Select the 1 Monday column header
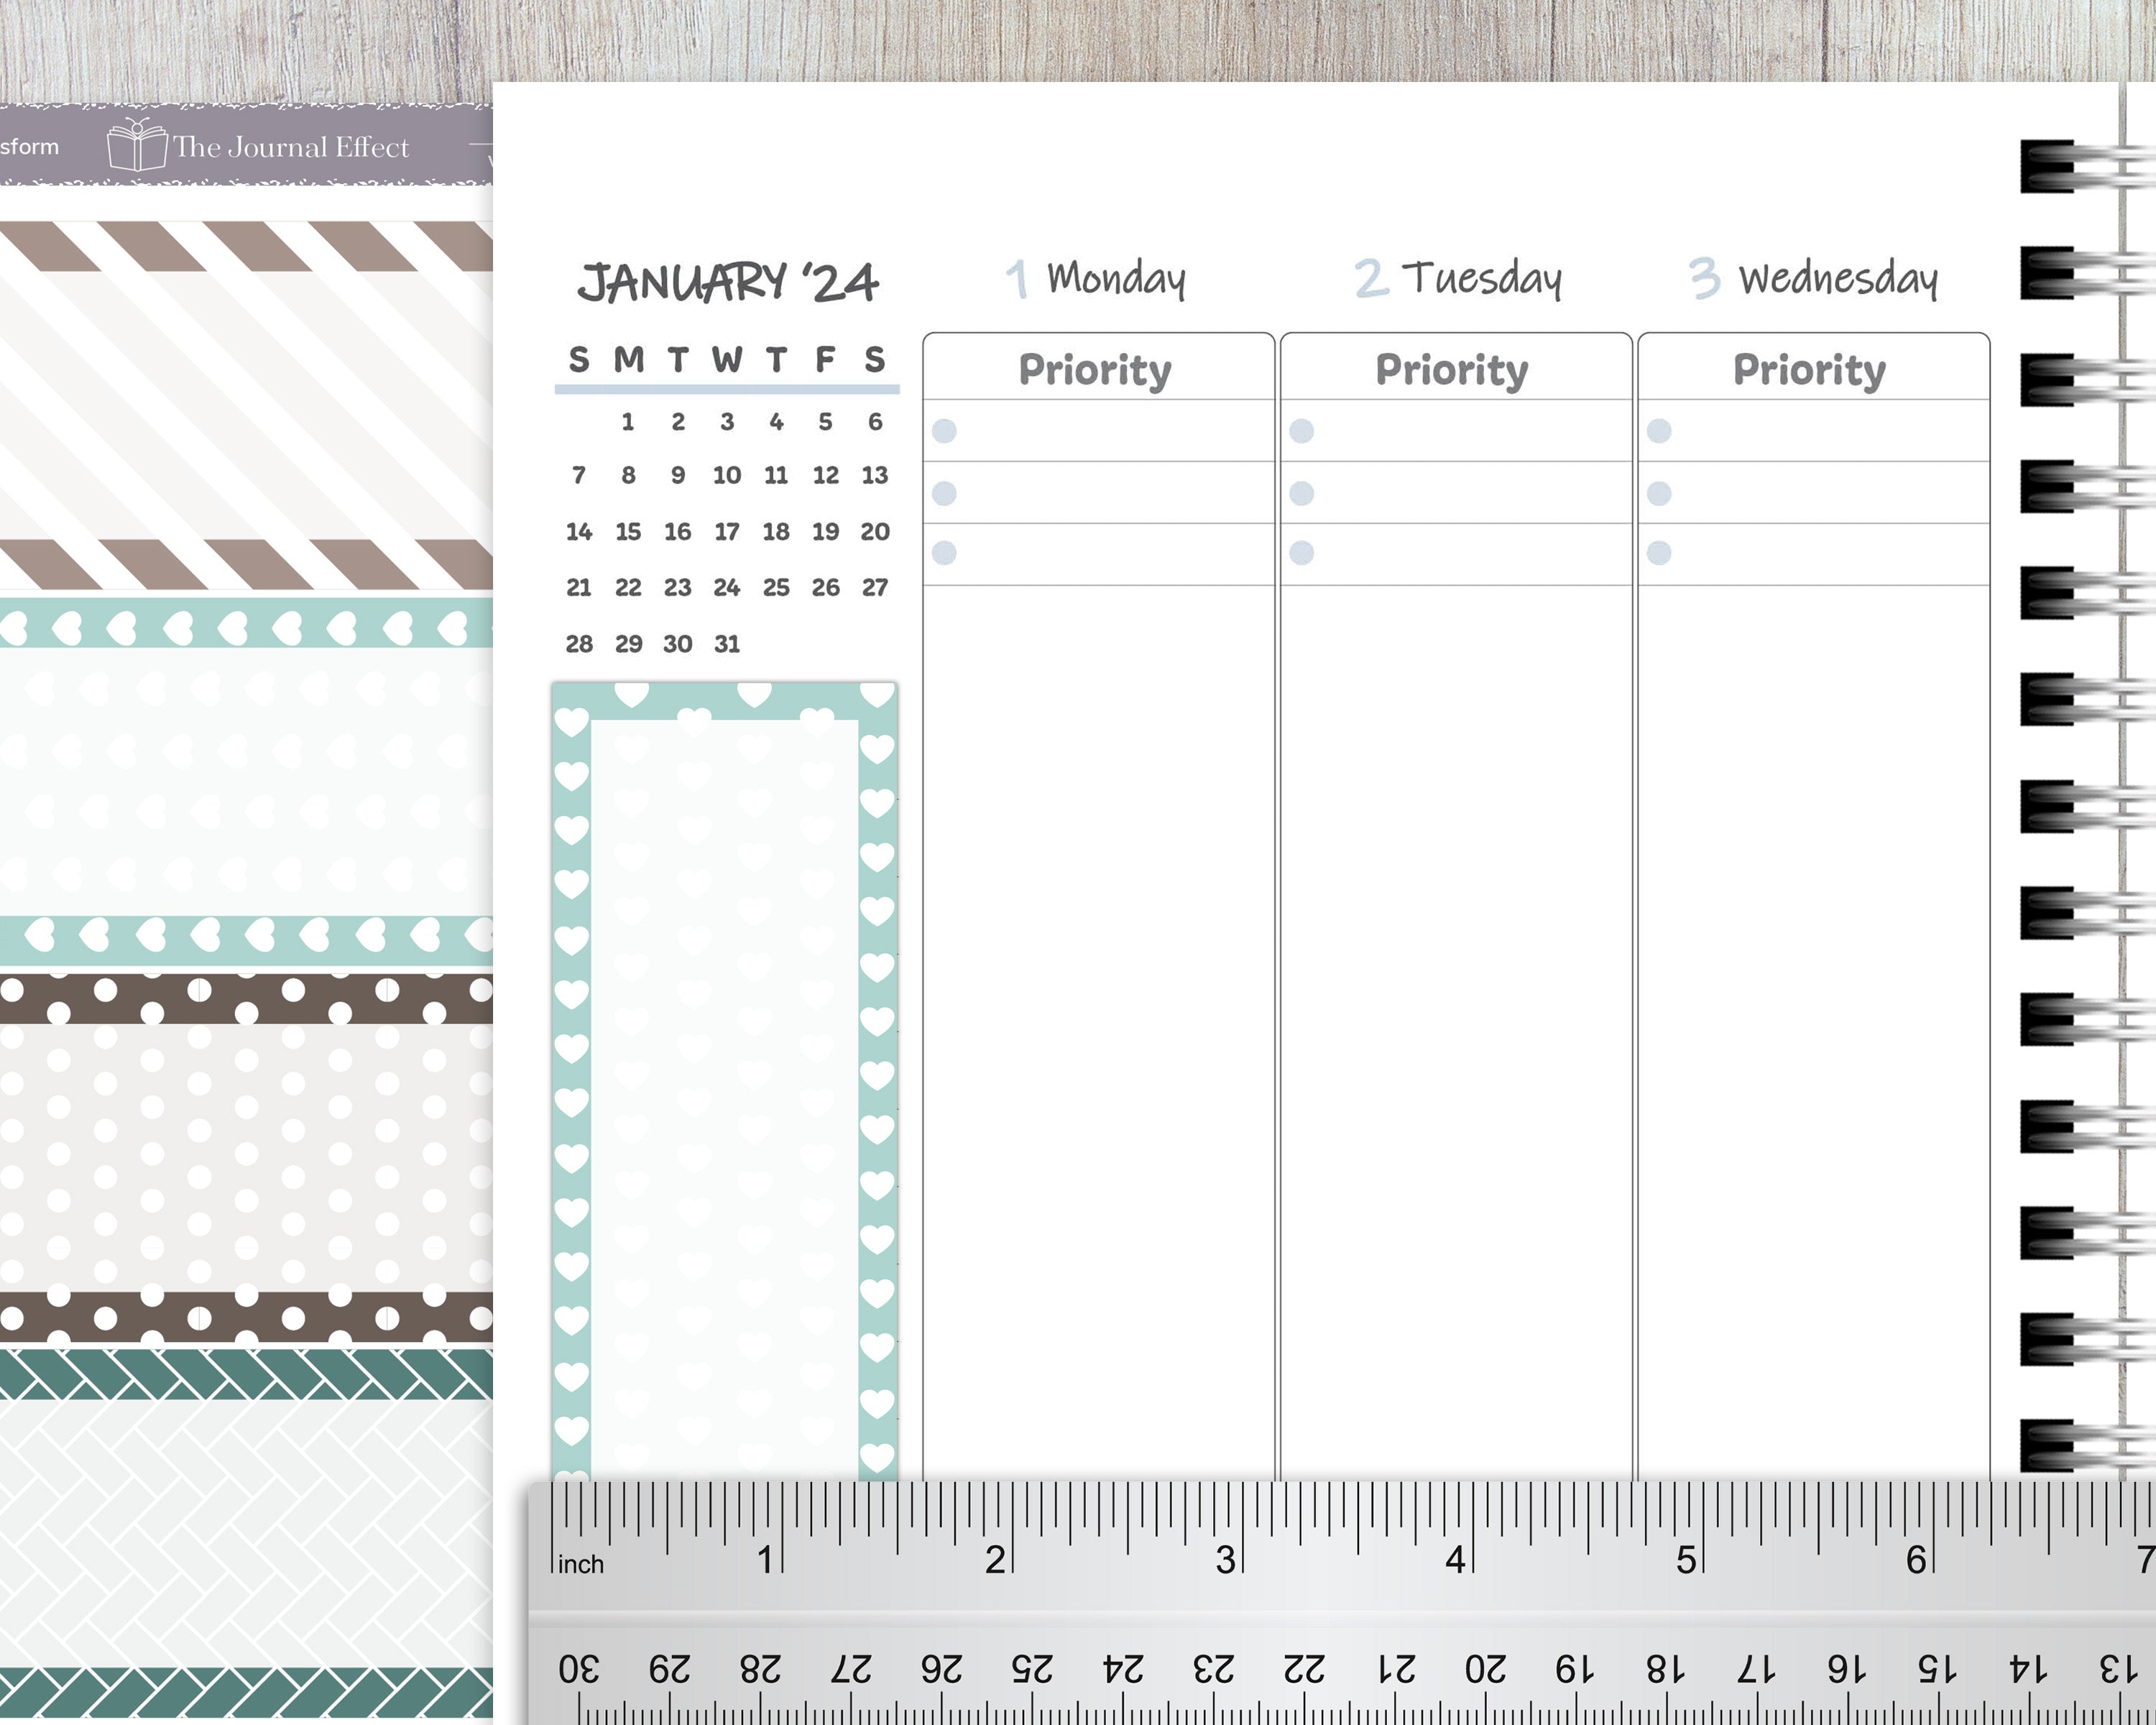 pyautogui.click(x=1096, y=278)
